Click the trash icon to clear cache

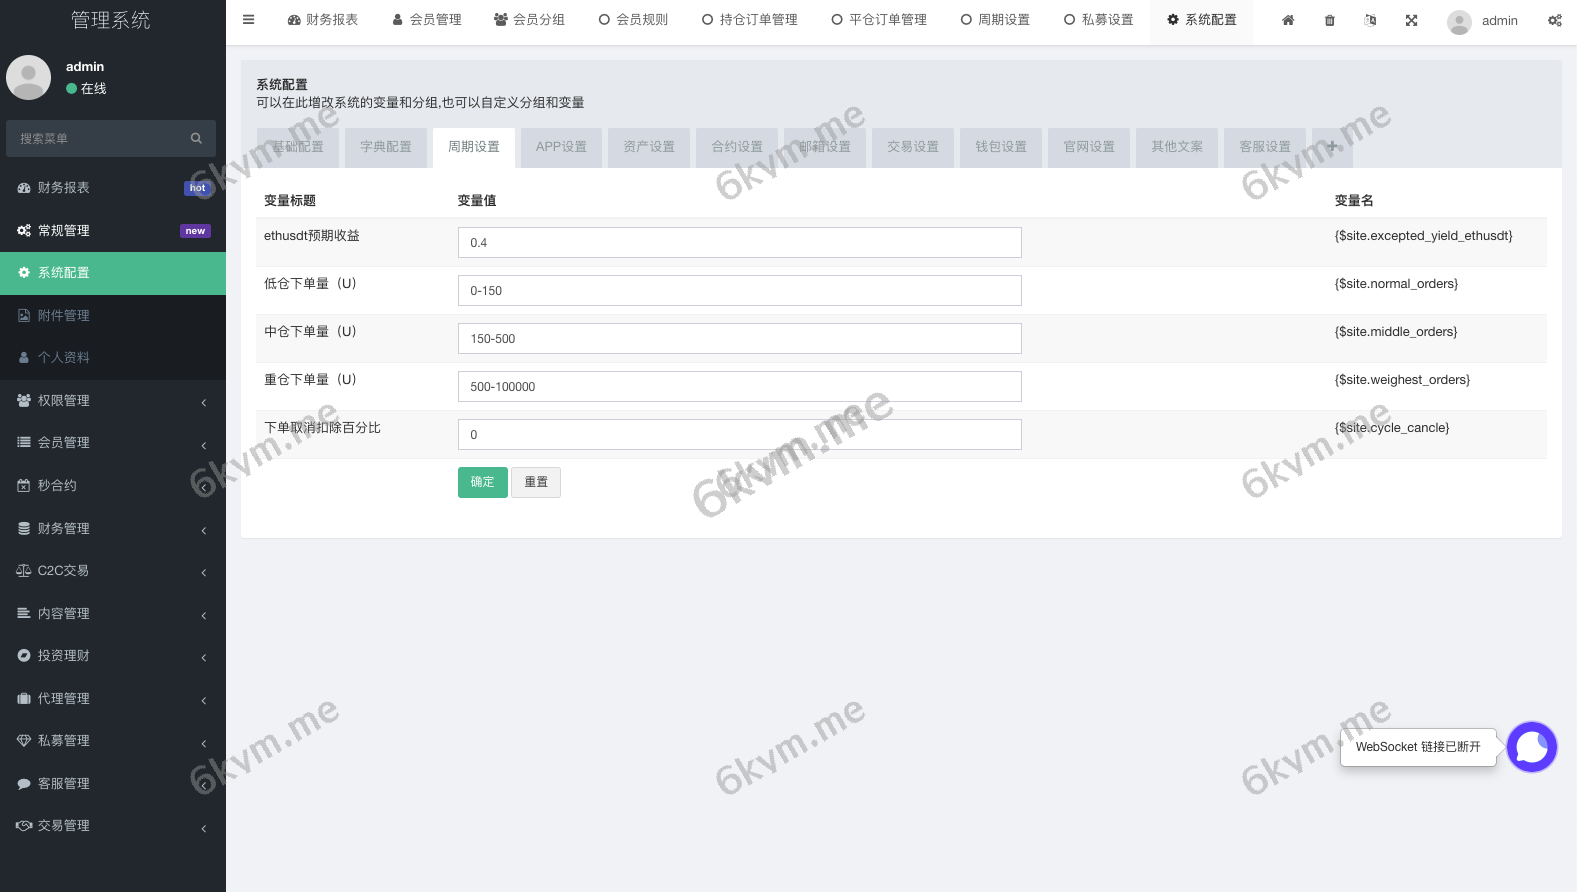pos(1329,20)
